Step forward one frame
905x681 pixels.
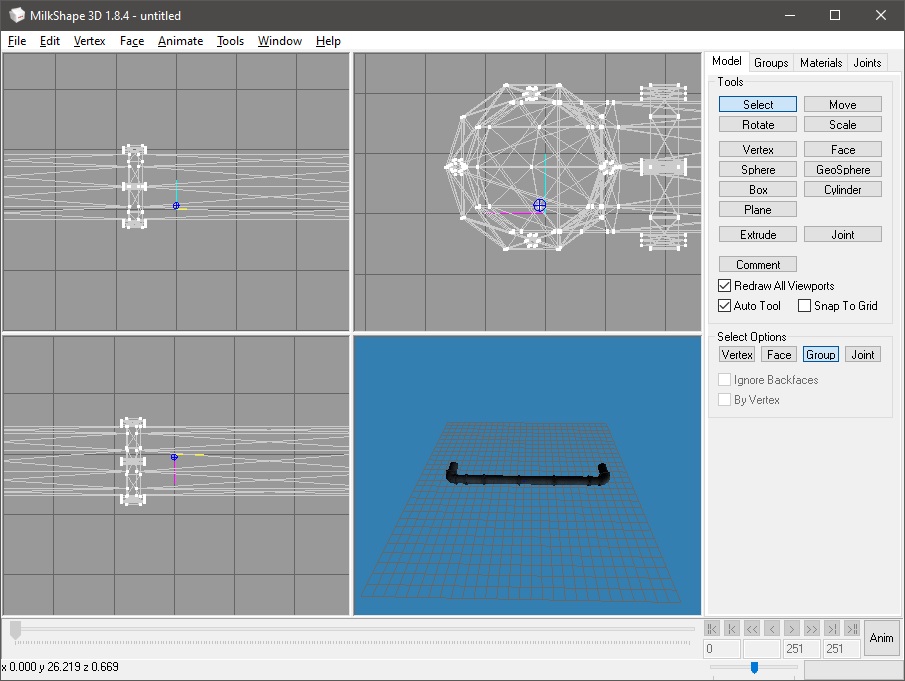tap(791, 628)
